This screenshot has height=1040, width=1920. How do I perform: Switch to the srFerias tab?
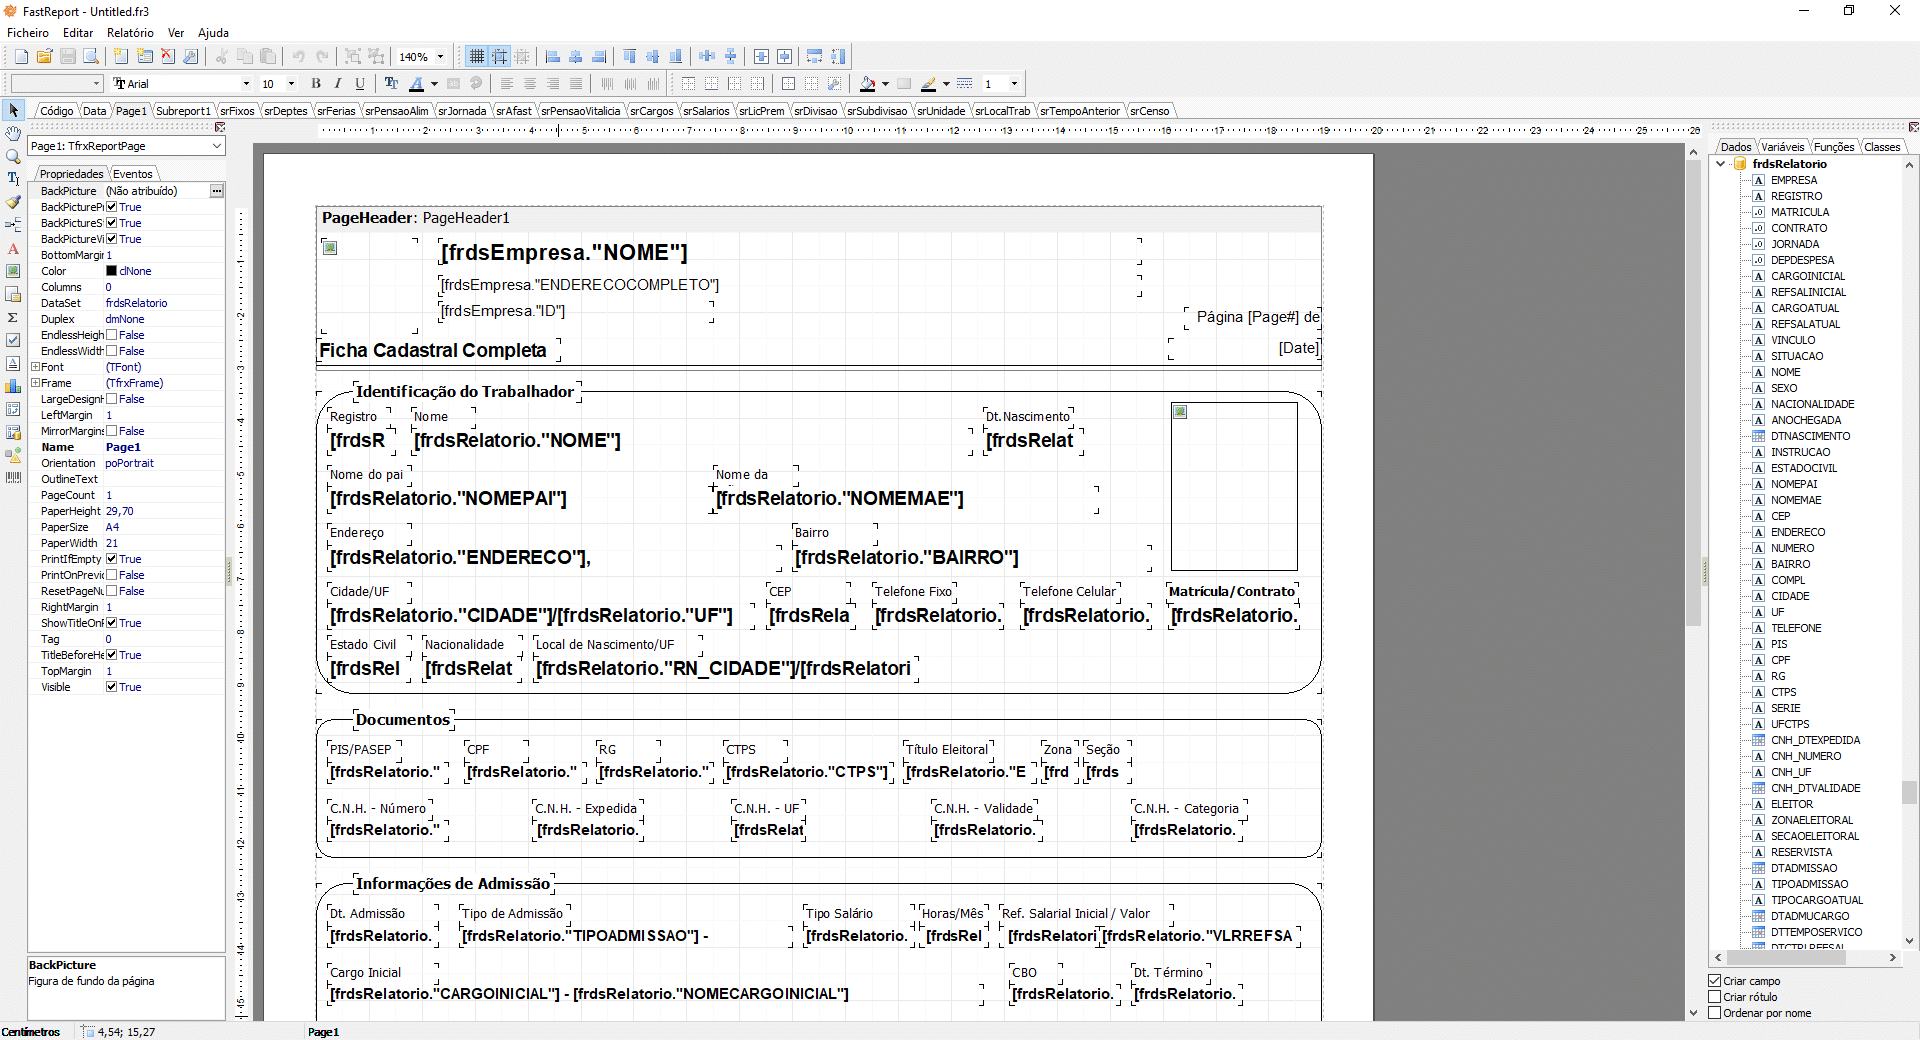pos(336,111)
